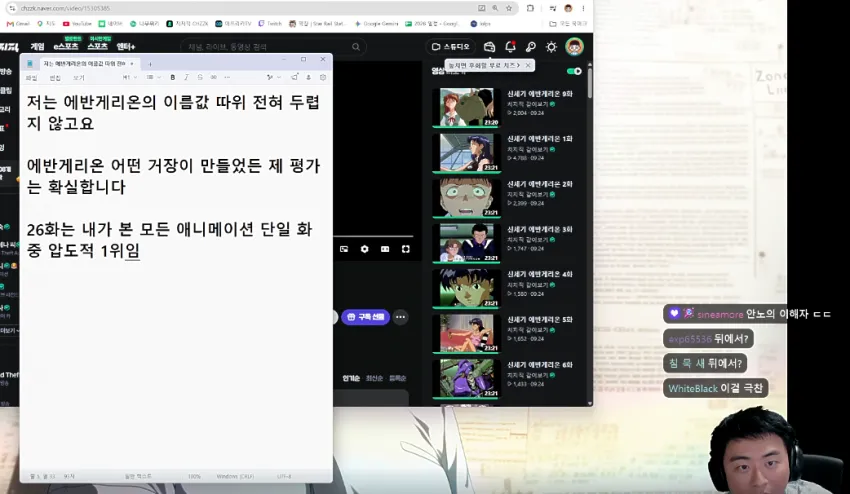Viewport: 850px width, 494px height.
Task: Click the key icon in Chzzk header
Action: click(x=531, y=47)
